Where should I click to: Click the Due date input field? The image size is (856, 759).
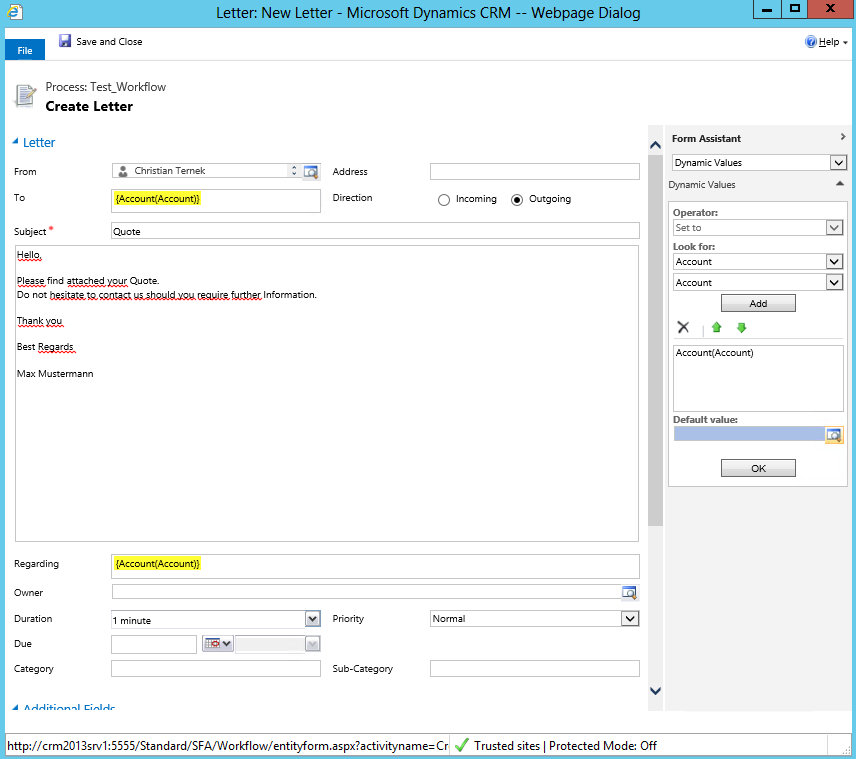click(154, 644)
